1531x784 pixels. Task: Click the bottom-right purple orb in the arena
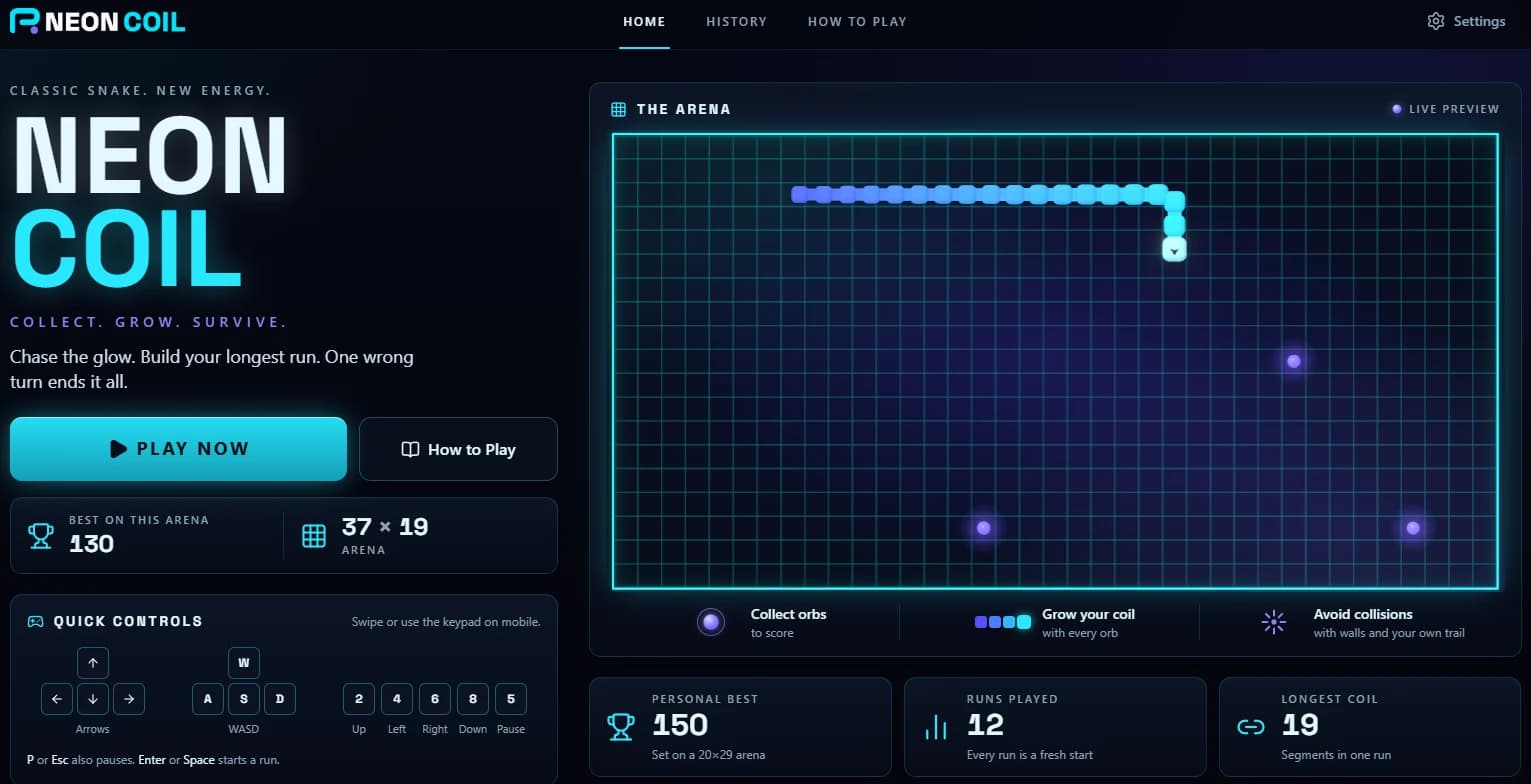pos(1413,528)
